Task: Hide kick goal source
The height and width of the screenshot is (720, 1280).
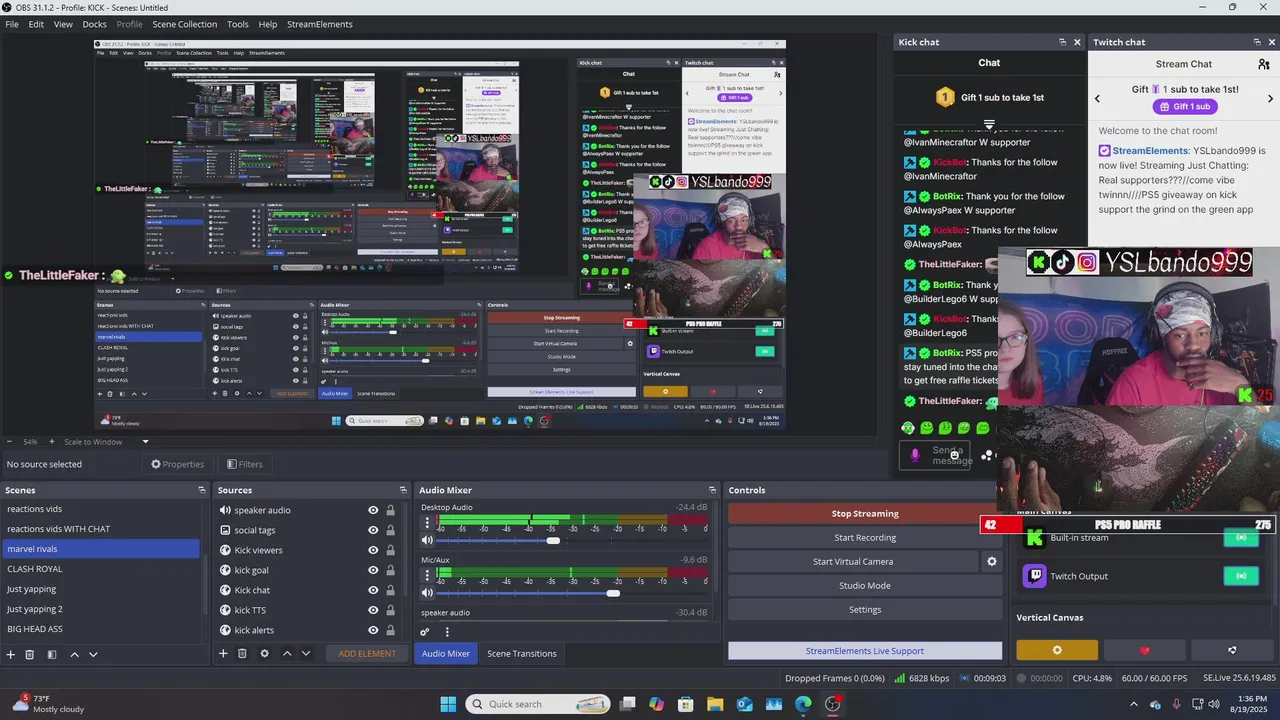Action: coord(373,570)
